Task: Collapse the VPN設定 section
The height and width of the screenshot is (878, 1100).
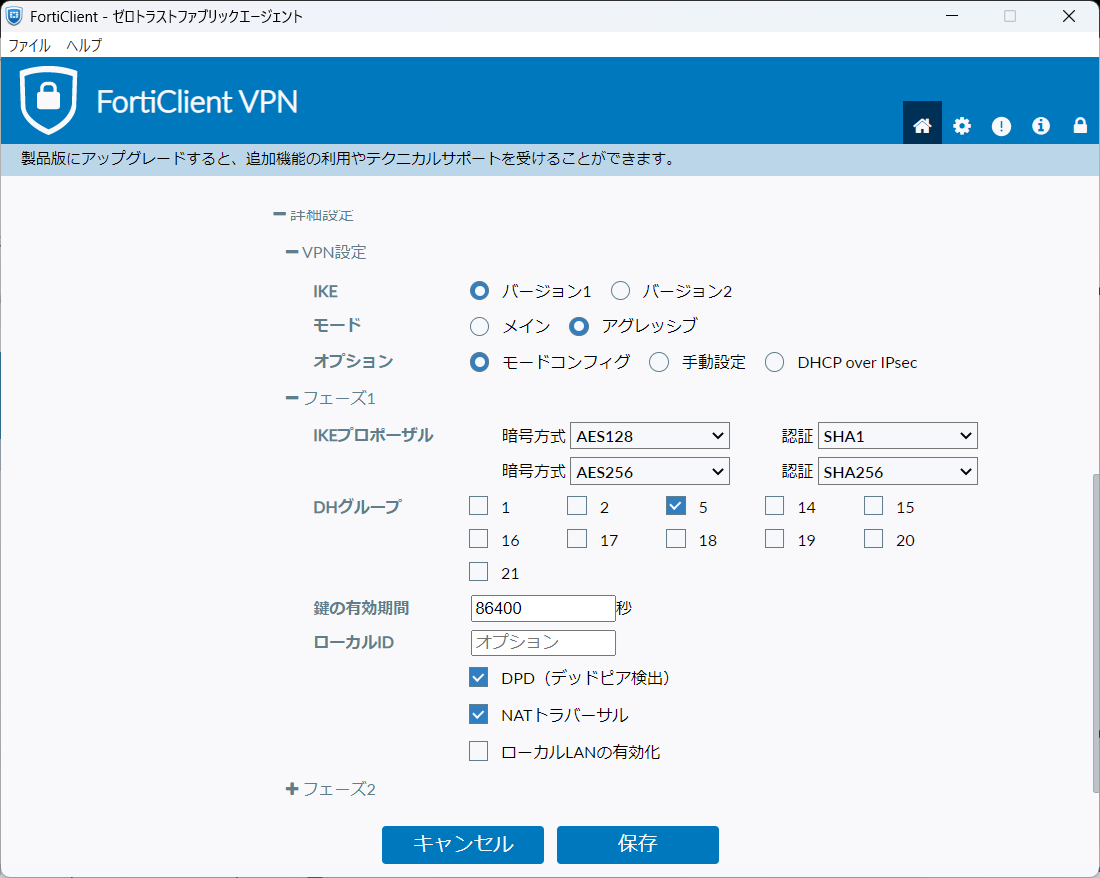Action: [290, 252]
